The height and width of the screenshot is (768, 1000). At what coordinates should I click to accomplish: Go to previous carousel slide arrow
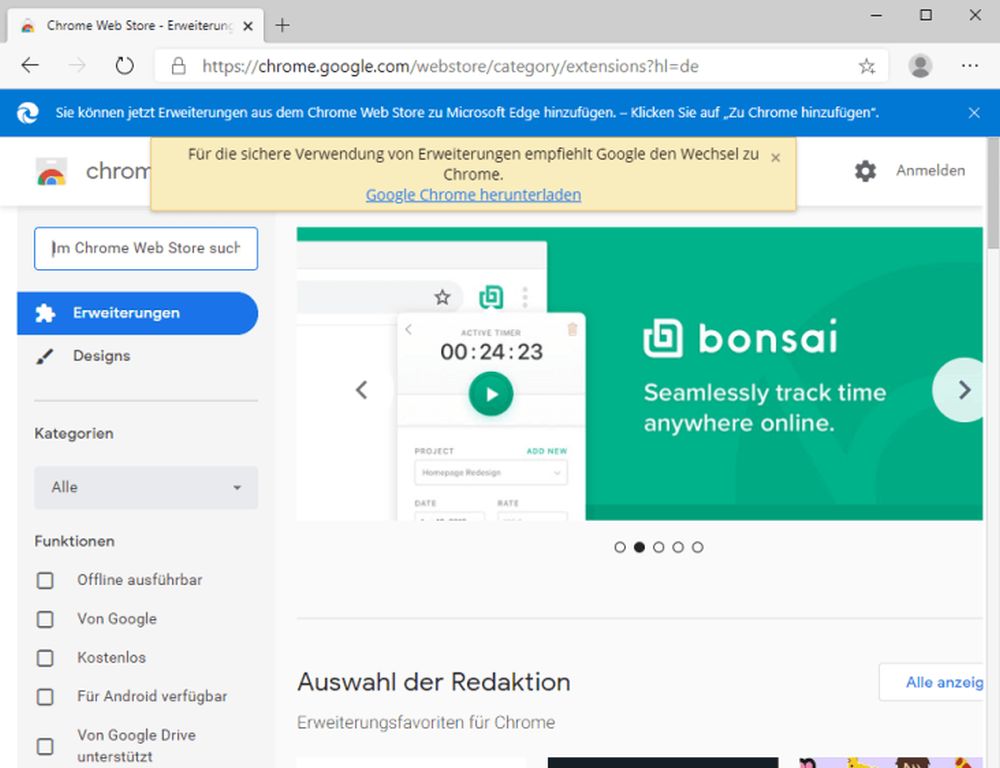(x=362, y=390)
